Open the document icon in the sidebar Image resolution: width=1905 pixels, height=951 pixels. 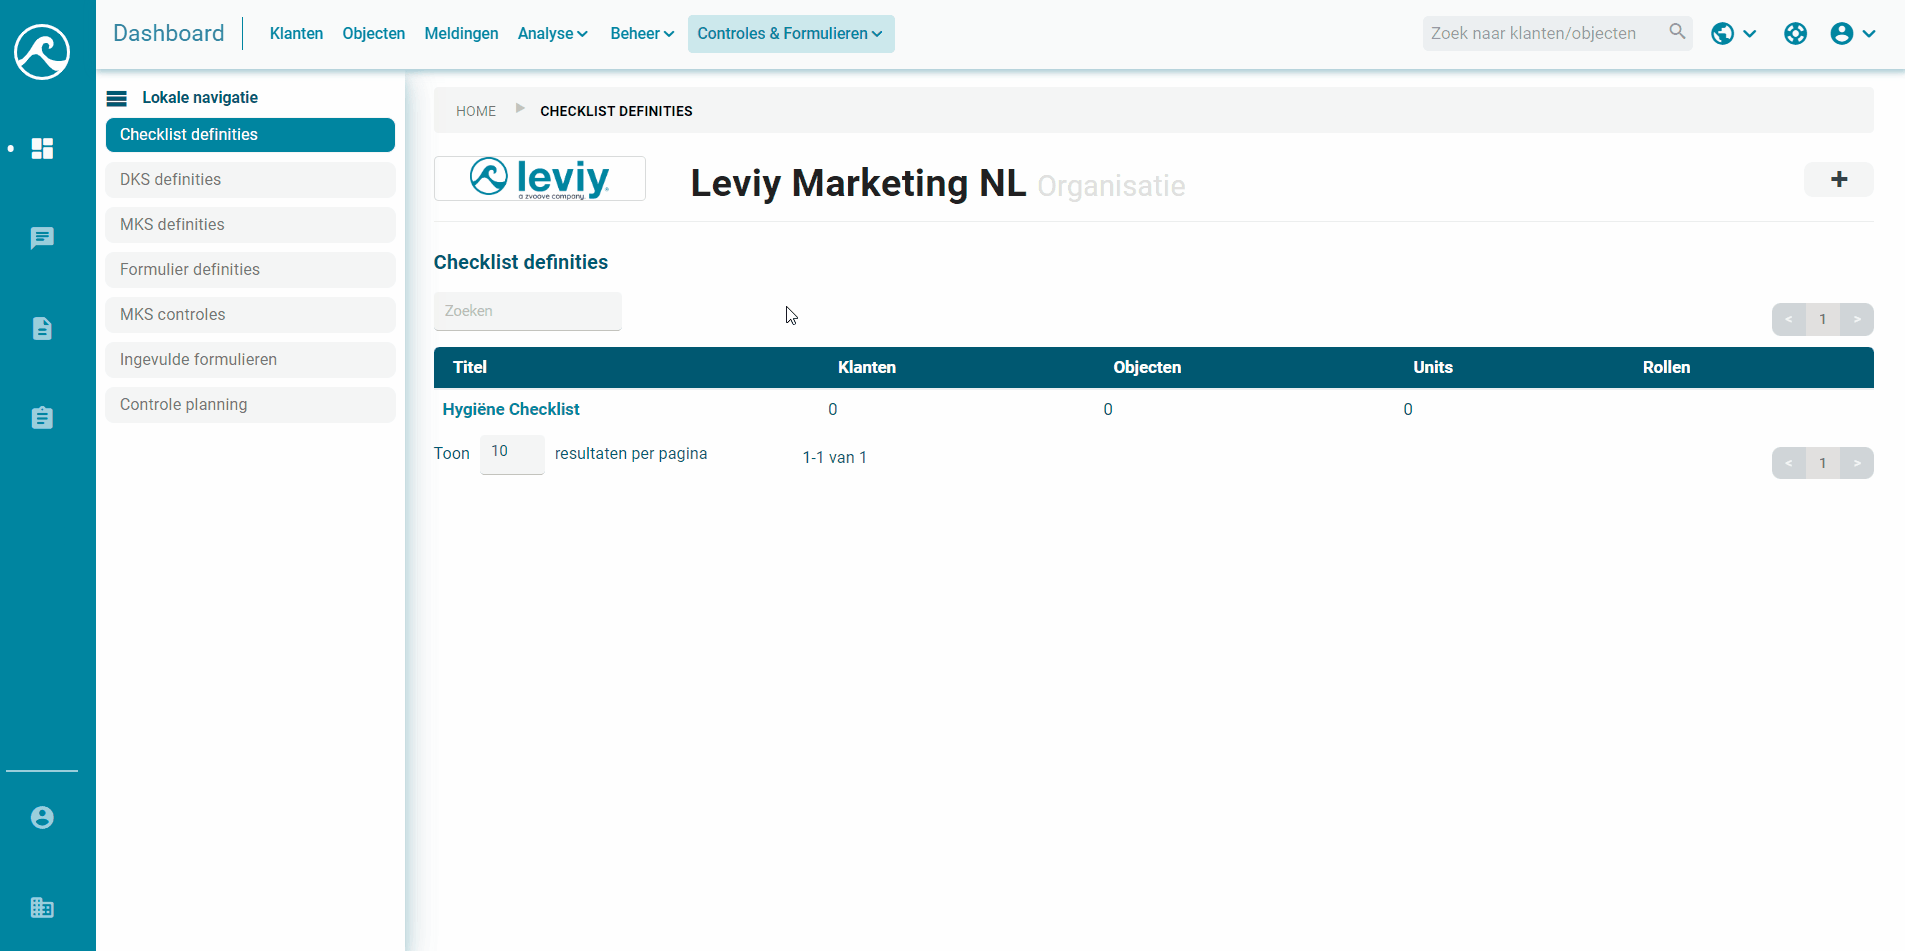coord(42,328)
